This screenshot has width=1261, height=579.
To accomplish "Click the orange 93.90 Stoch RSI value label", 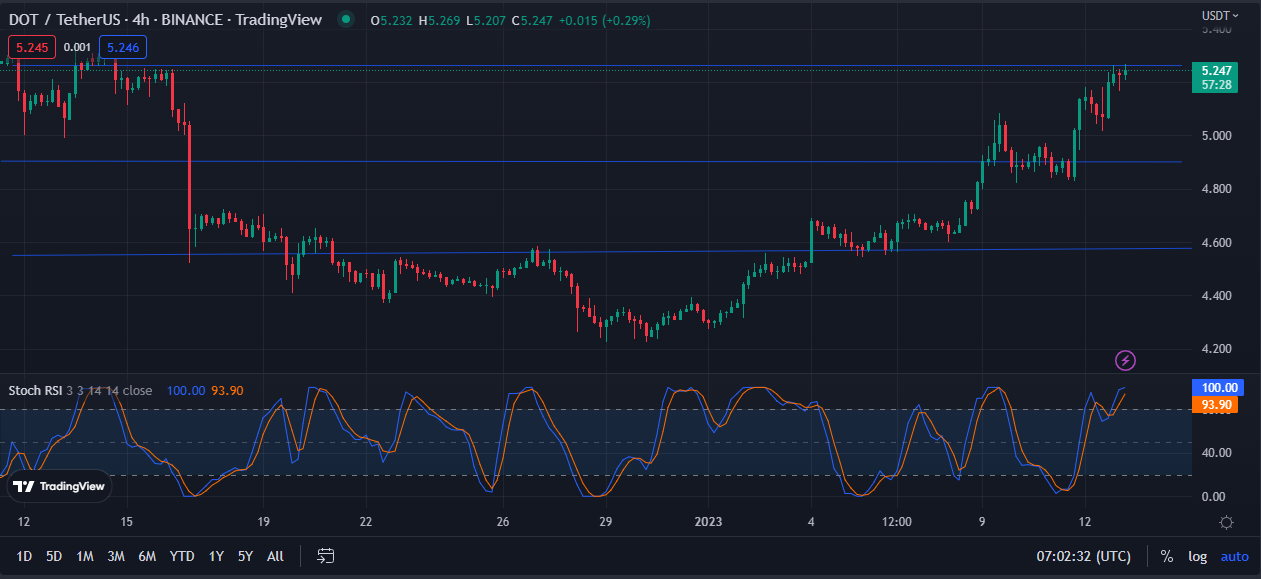I will (x=1216, y=404).
